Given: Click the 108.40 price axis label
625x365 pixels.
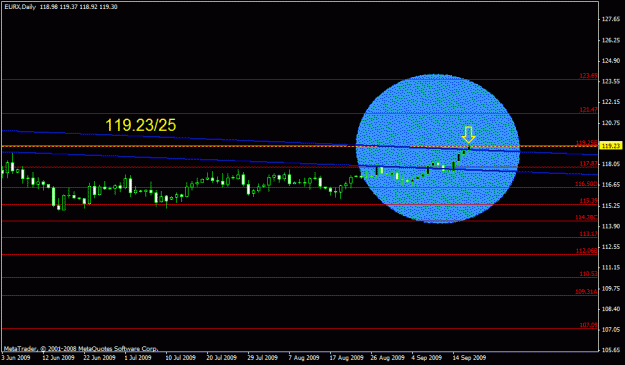Looking at the screenshot, I should pos(611,308).
